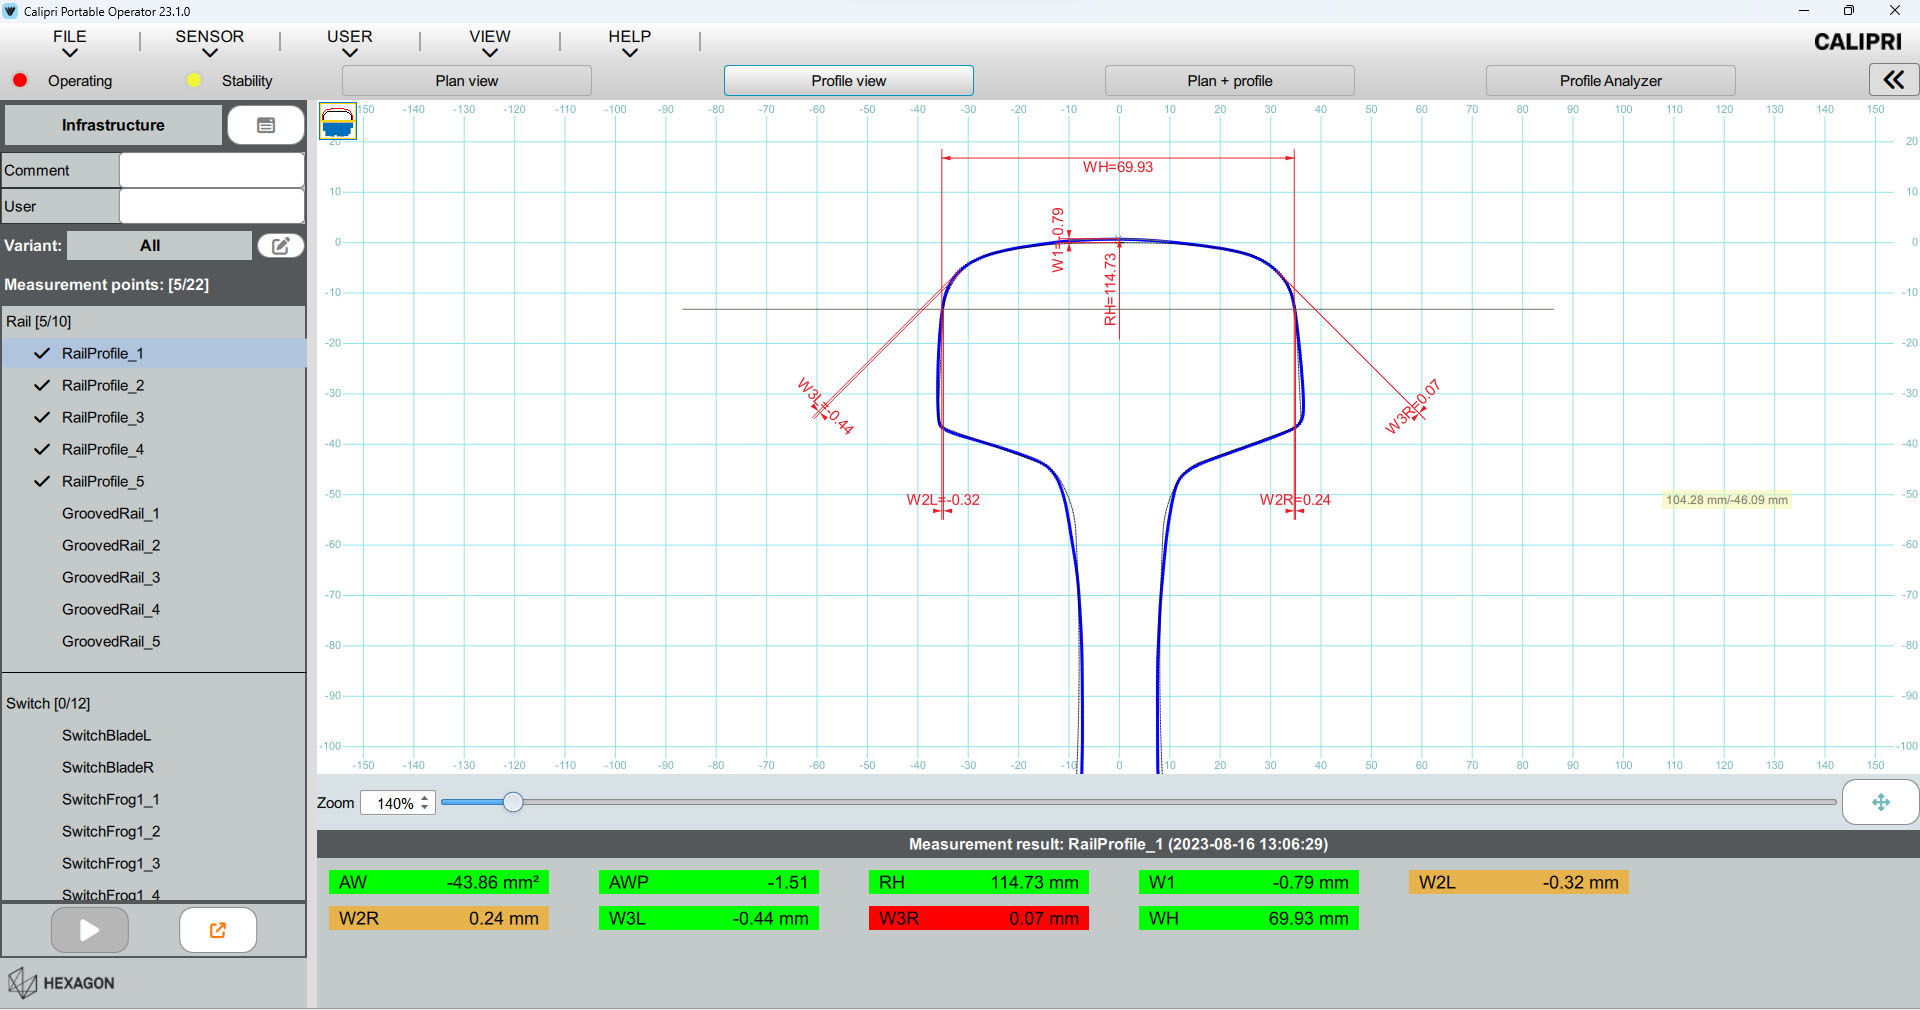Click the pan/move arrows icon
1920x1010 pixels.
[1880, 802]
